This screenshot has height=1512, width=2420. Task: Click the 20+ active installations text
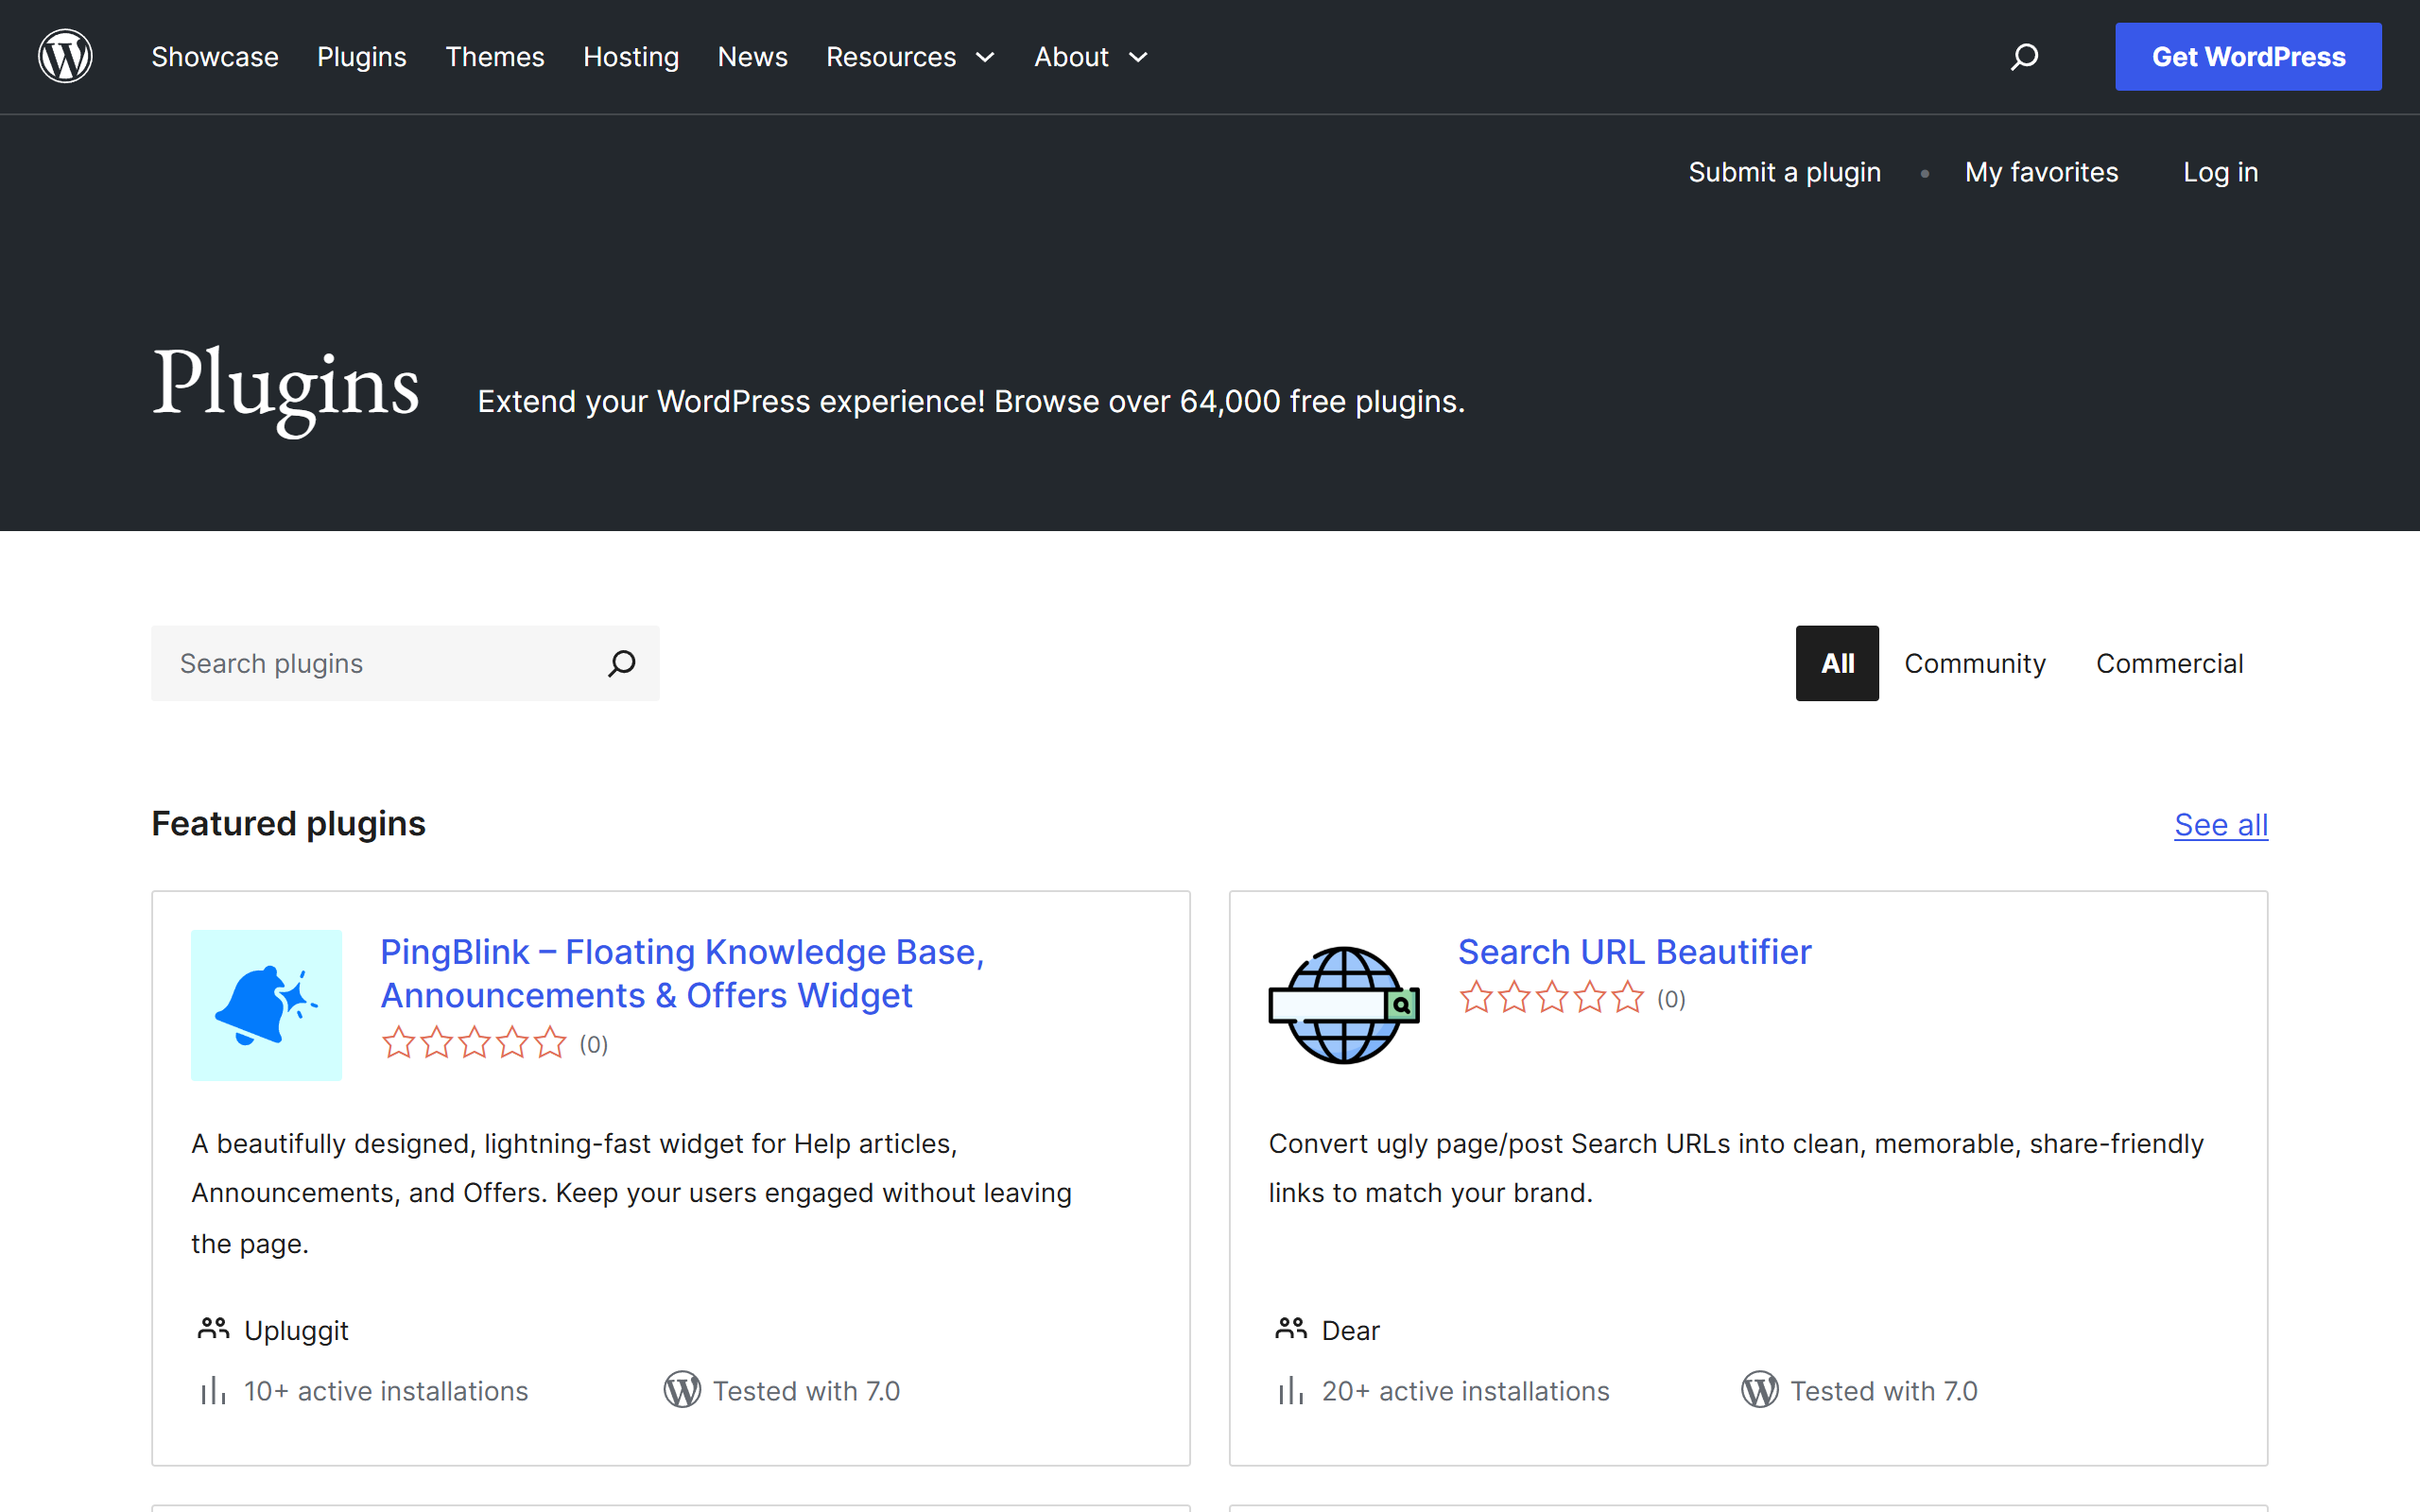tap(1465, 1391)
